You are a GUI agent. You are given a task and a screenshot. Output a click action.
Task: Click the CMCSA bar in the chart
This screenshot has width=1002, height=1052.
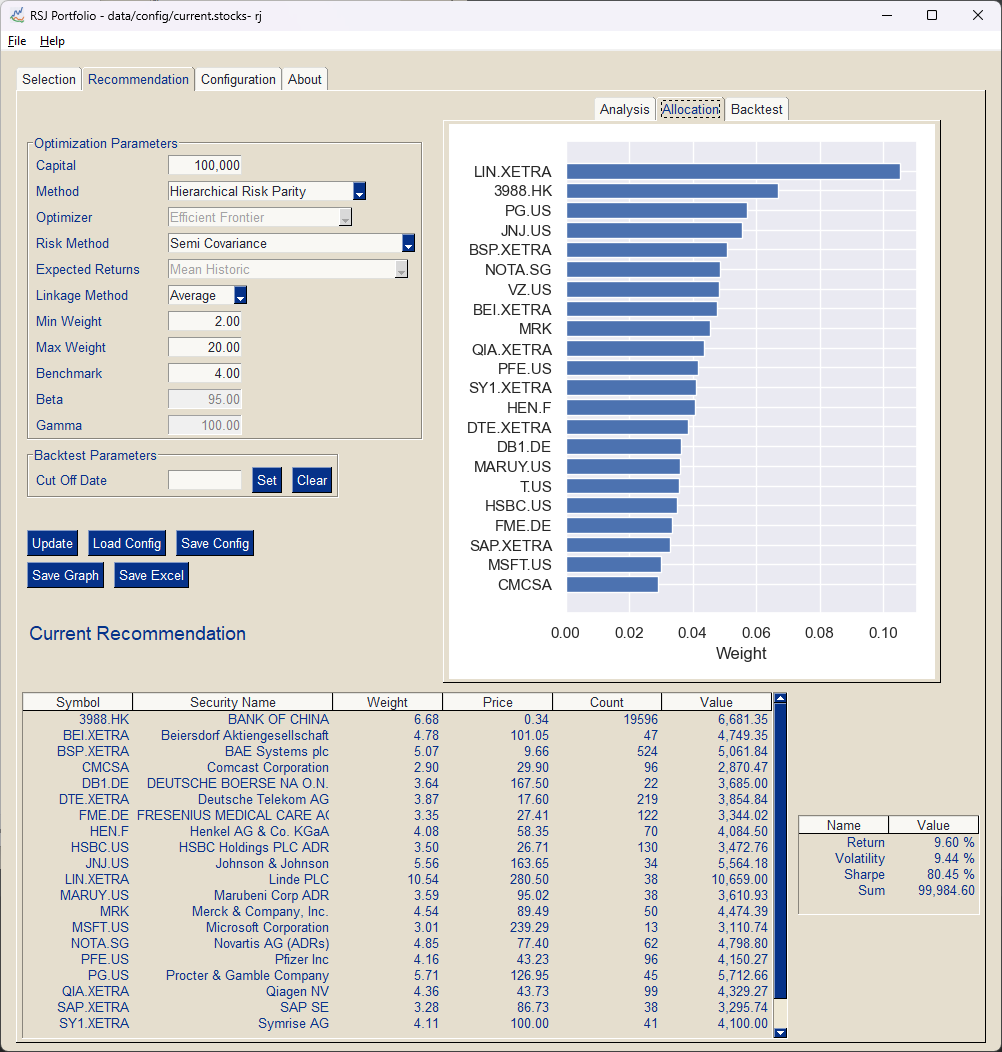(613, 584)
